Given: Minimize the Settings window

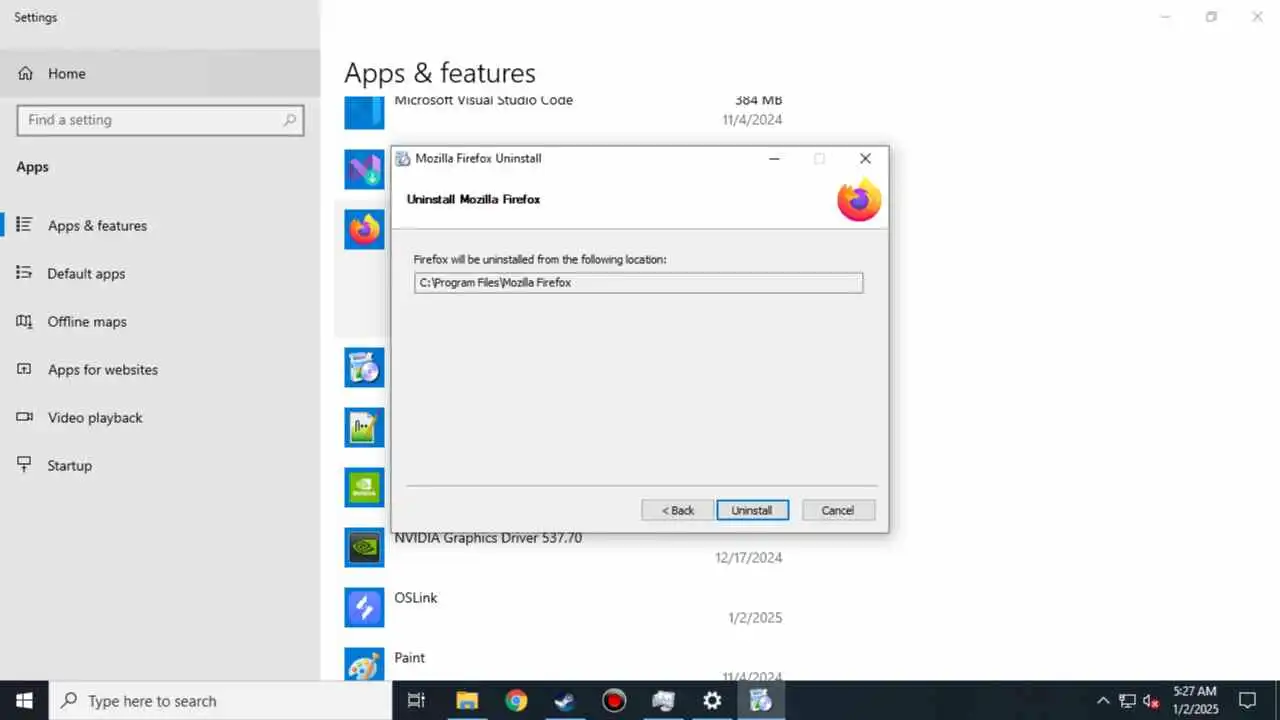Looking at the screenshot, I should point(1165,17).
